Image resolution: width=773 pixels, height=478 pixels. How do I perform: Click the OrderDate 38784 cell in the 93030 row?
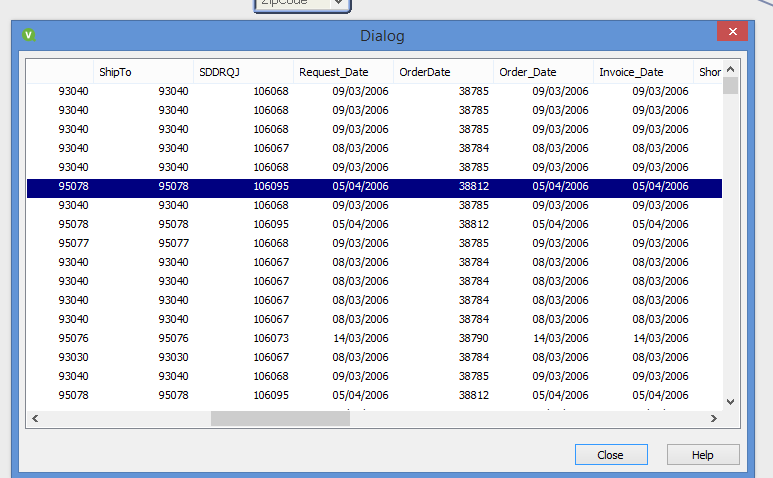474,357
